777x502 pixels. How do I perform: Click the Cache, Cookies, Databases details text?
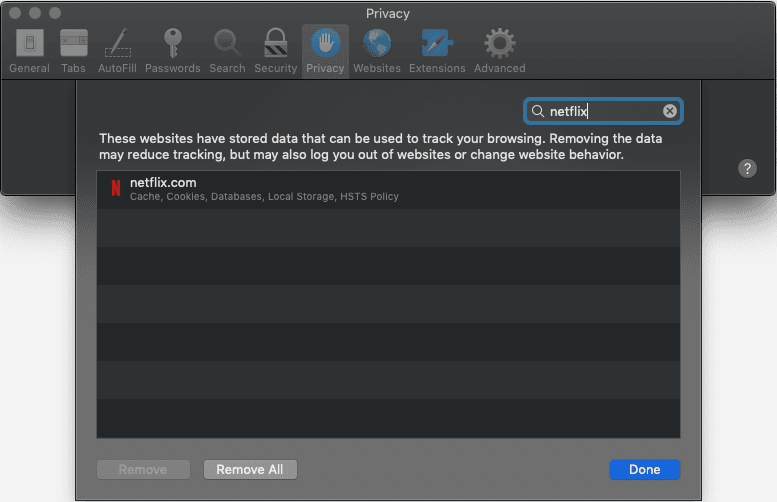[264, 197]
